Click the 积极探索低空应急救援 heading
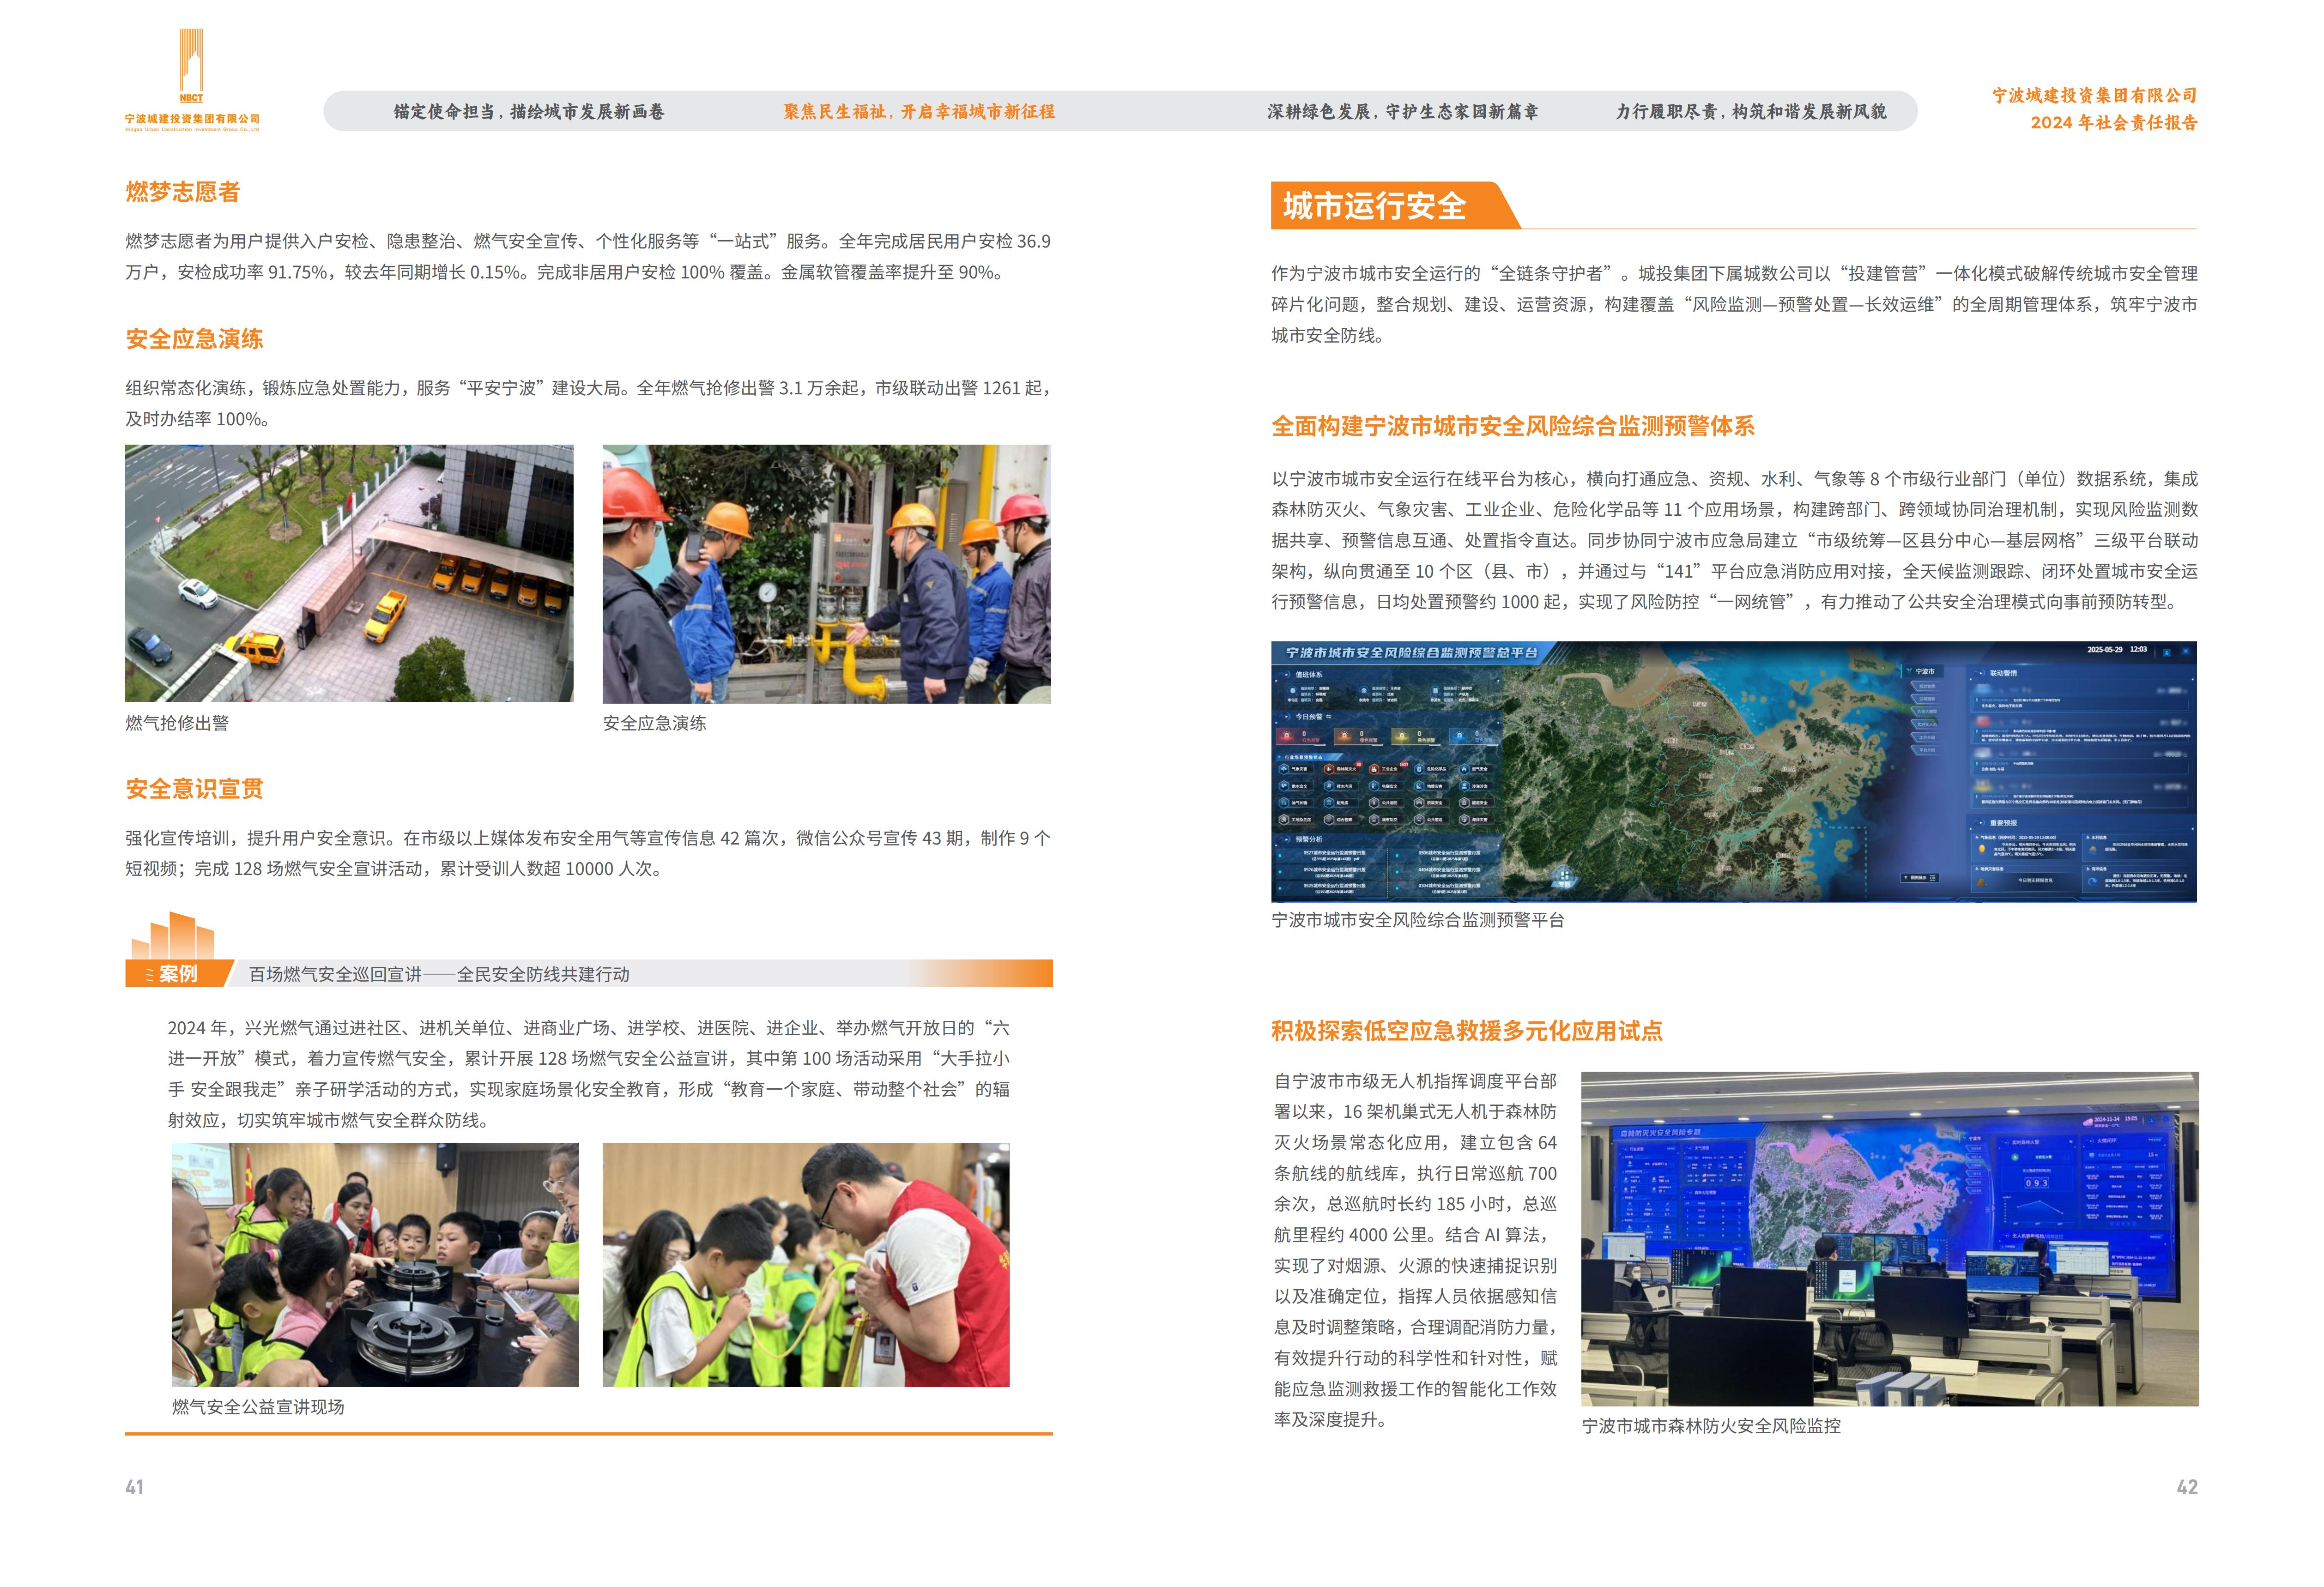This screenshot has height=1587, width=2324. 1466,1031
